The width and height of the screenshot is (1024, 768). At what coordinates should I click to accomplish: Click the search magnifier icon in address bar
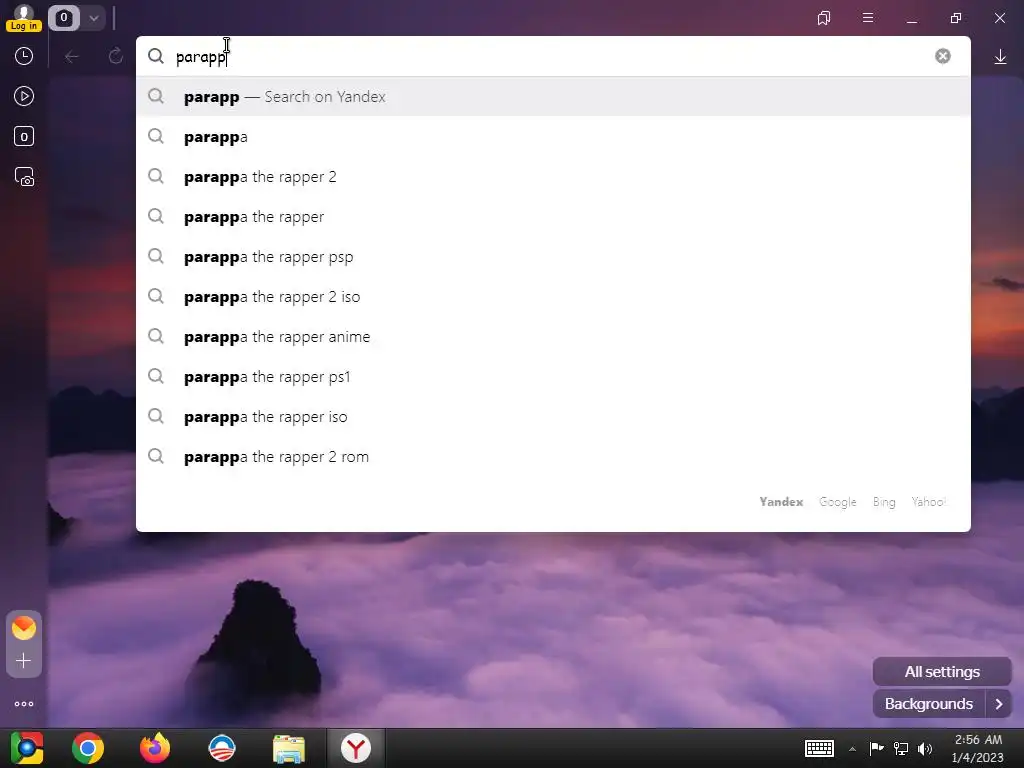click(155, 56)
